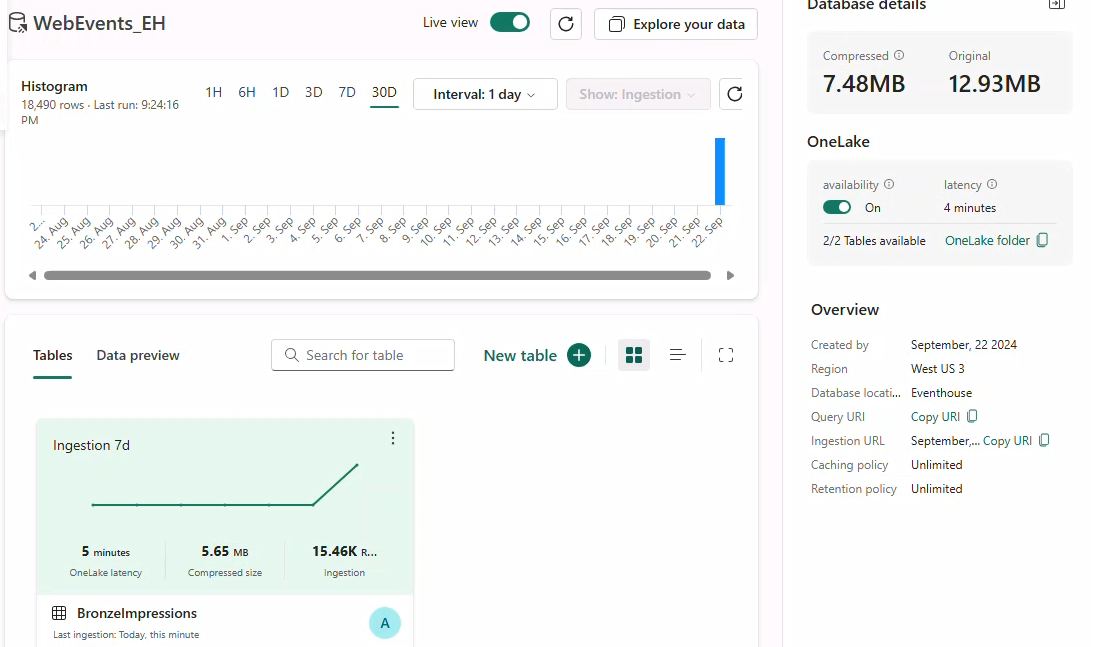Screen dimensions: 1094x647
Task: Refresh the histogram data
Action: point(734,94)
